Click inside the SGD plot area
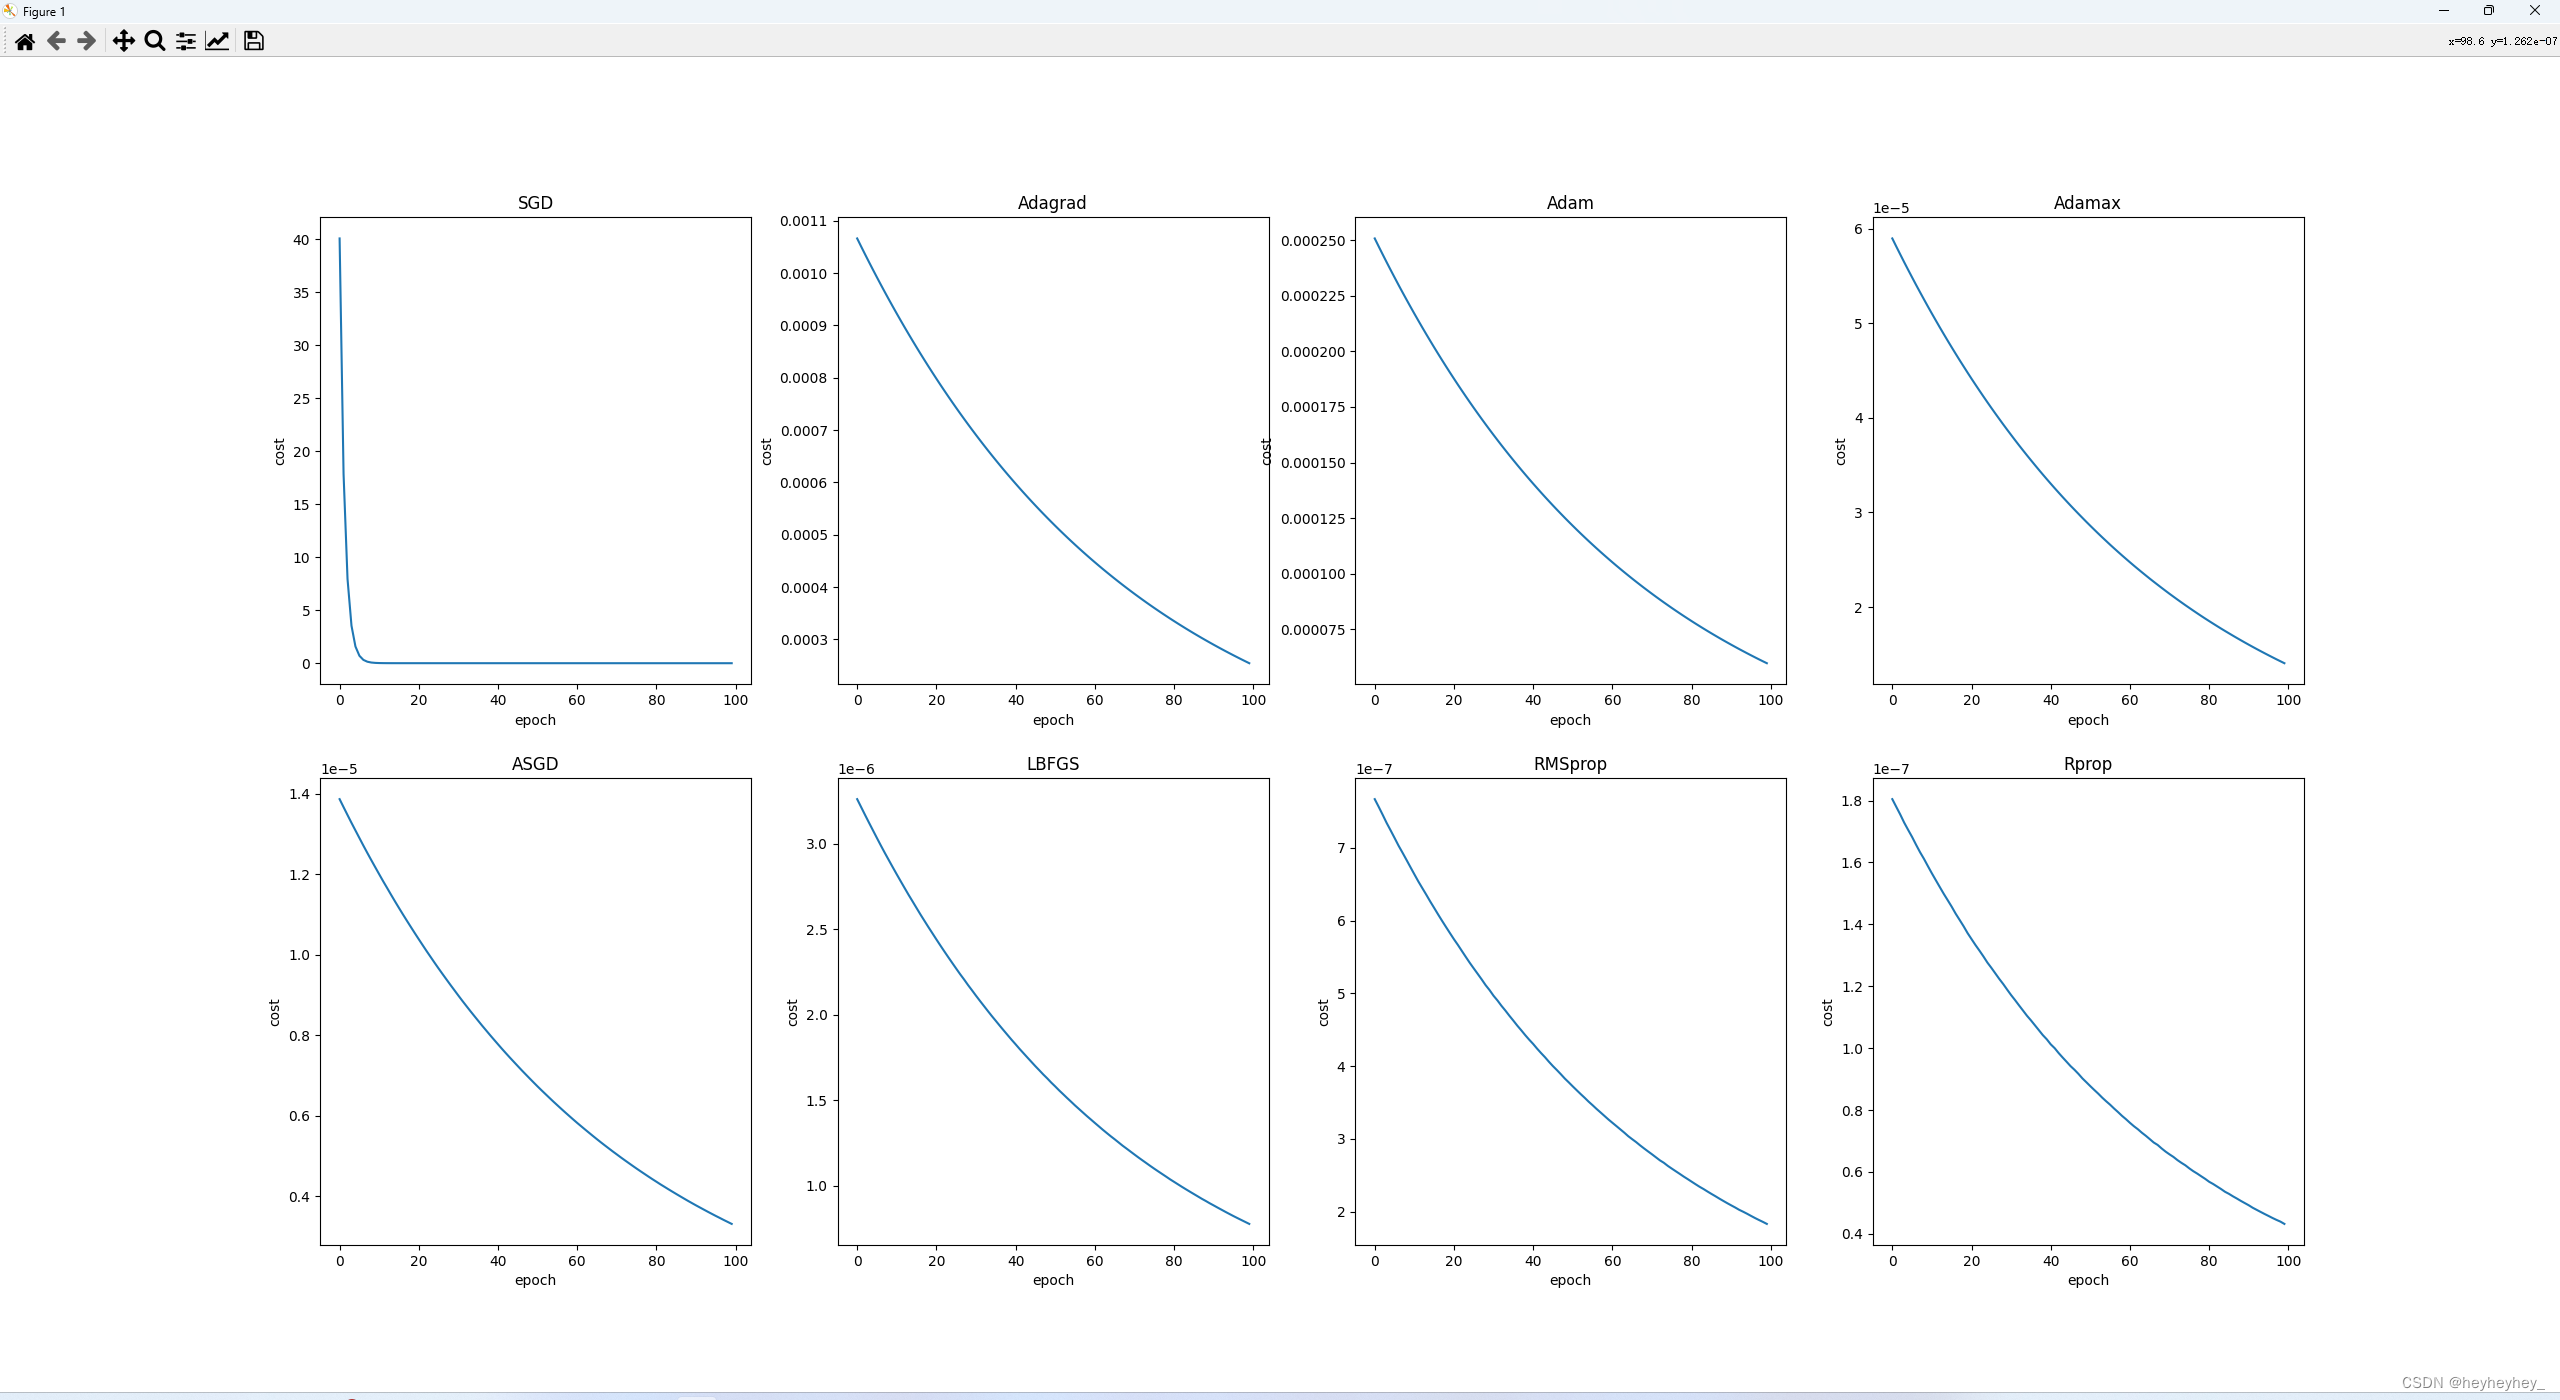 [536, 450]
